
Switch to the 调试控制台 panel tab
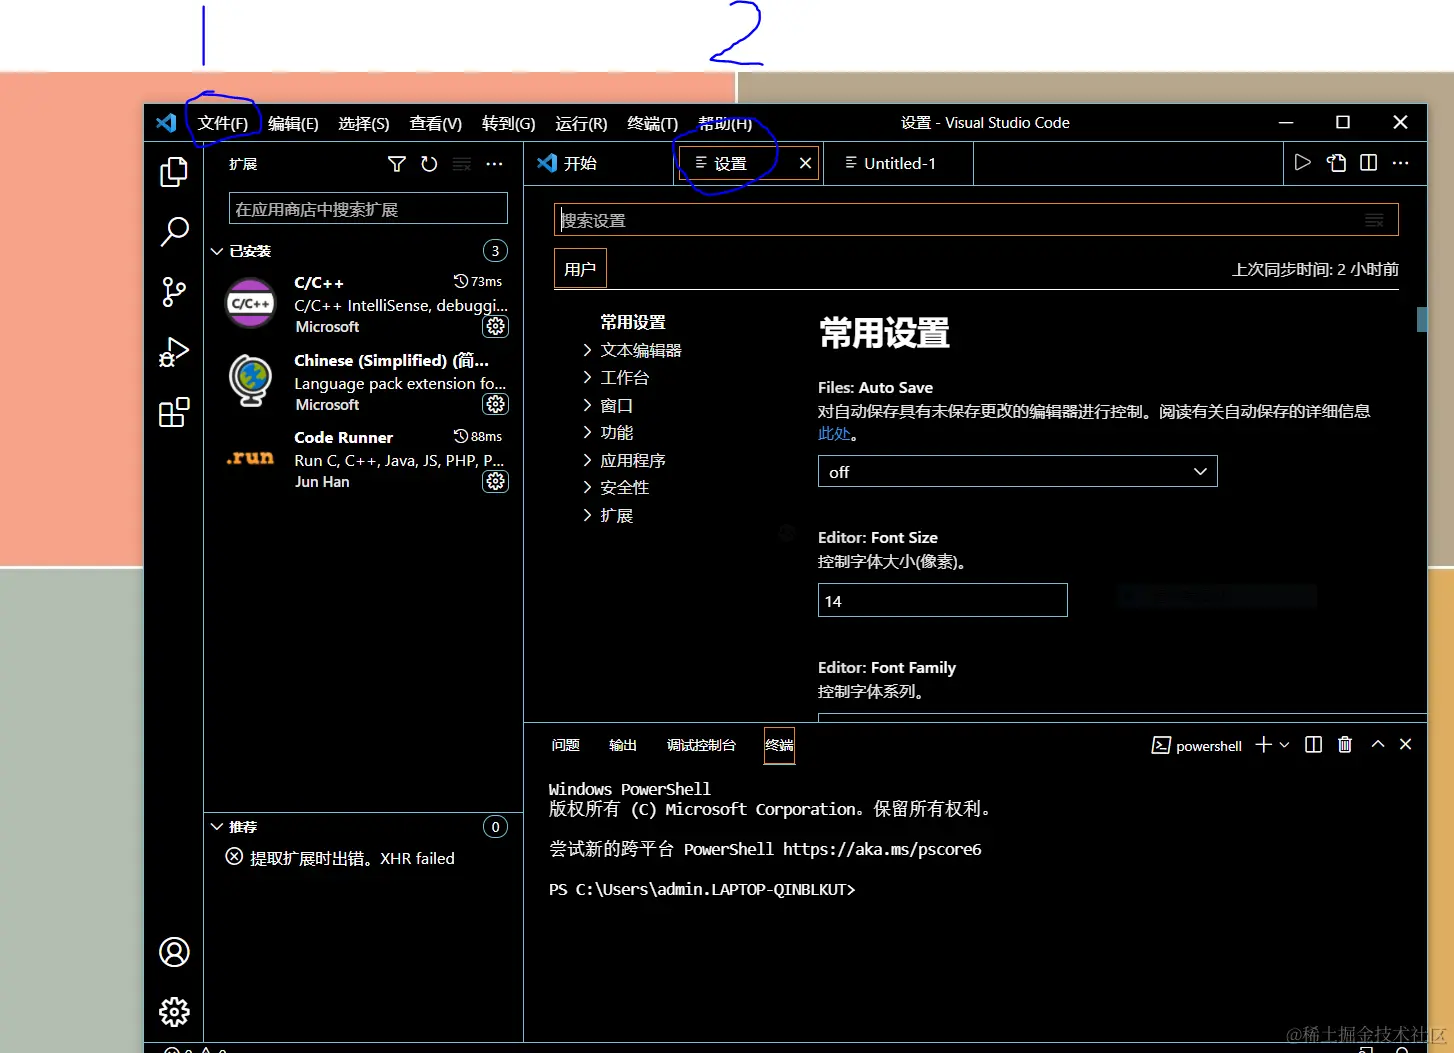click(x=701, y=745)
